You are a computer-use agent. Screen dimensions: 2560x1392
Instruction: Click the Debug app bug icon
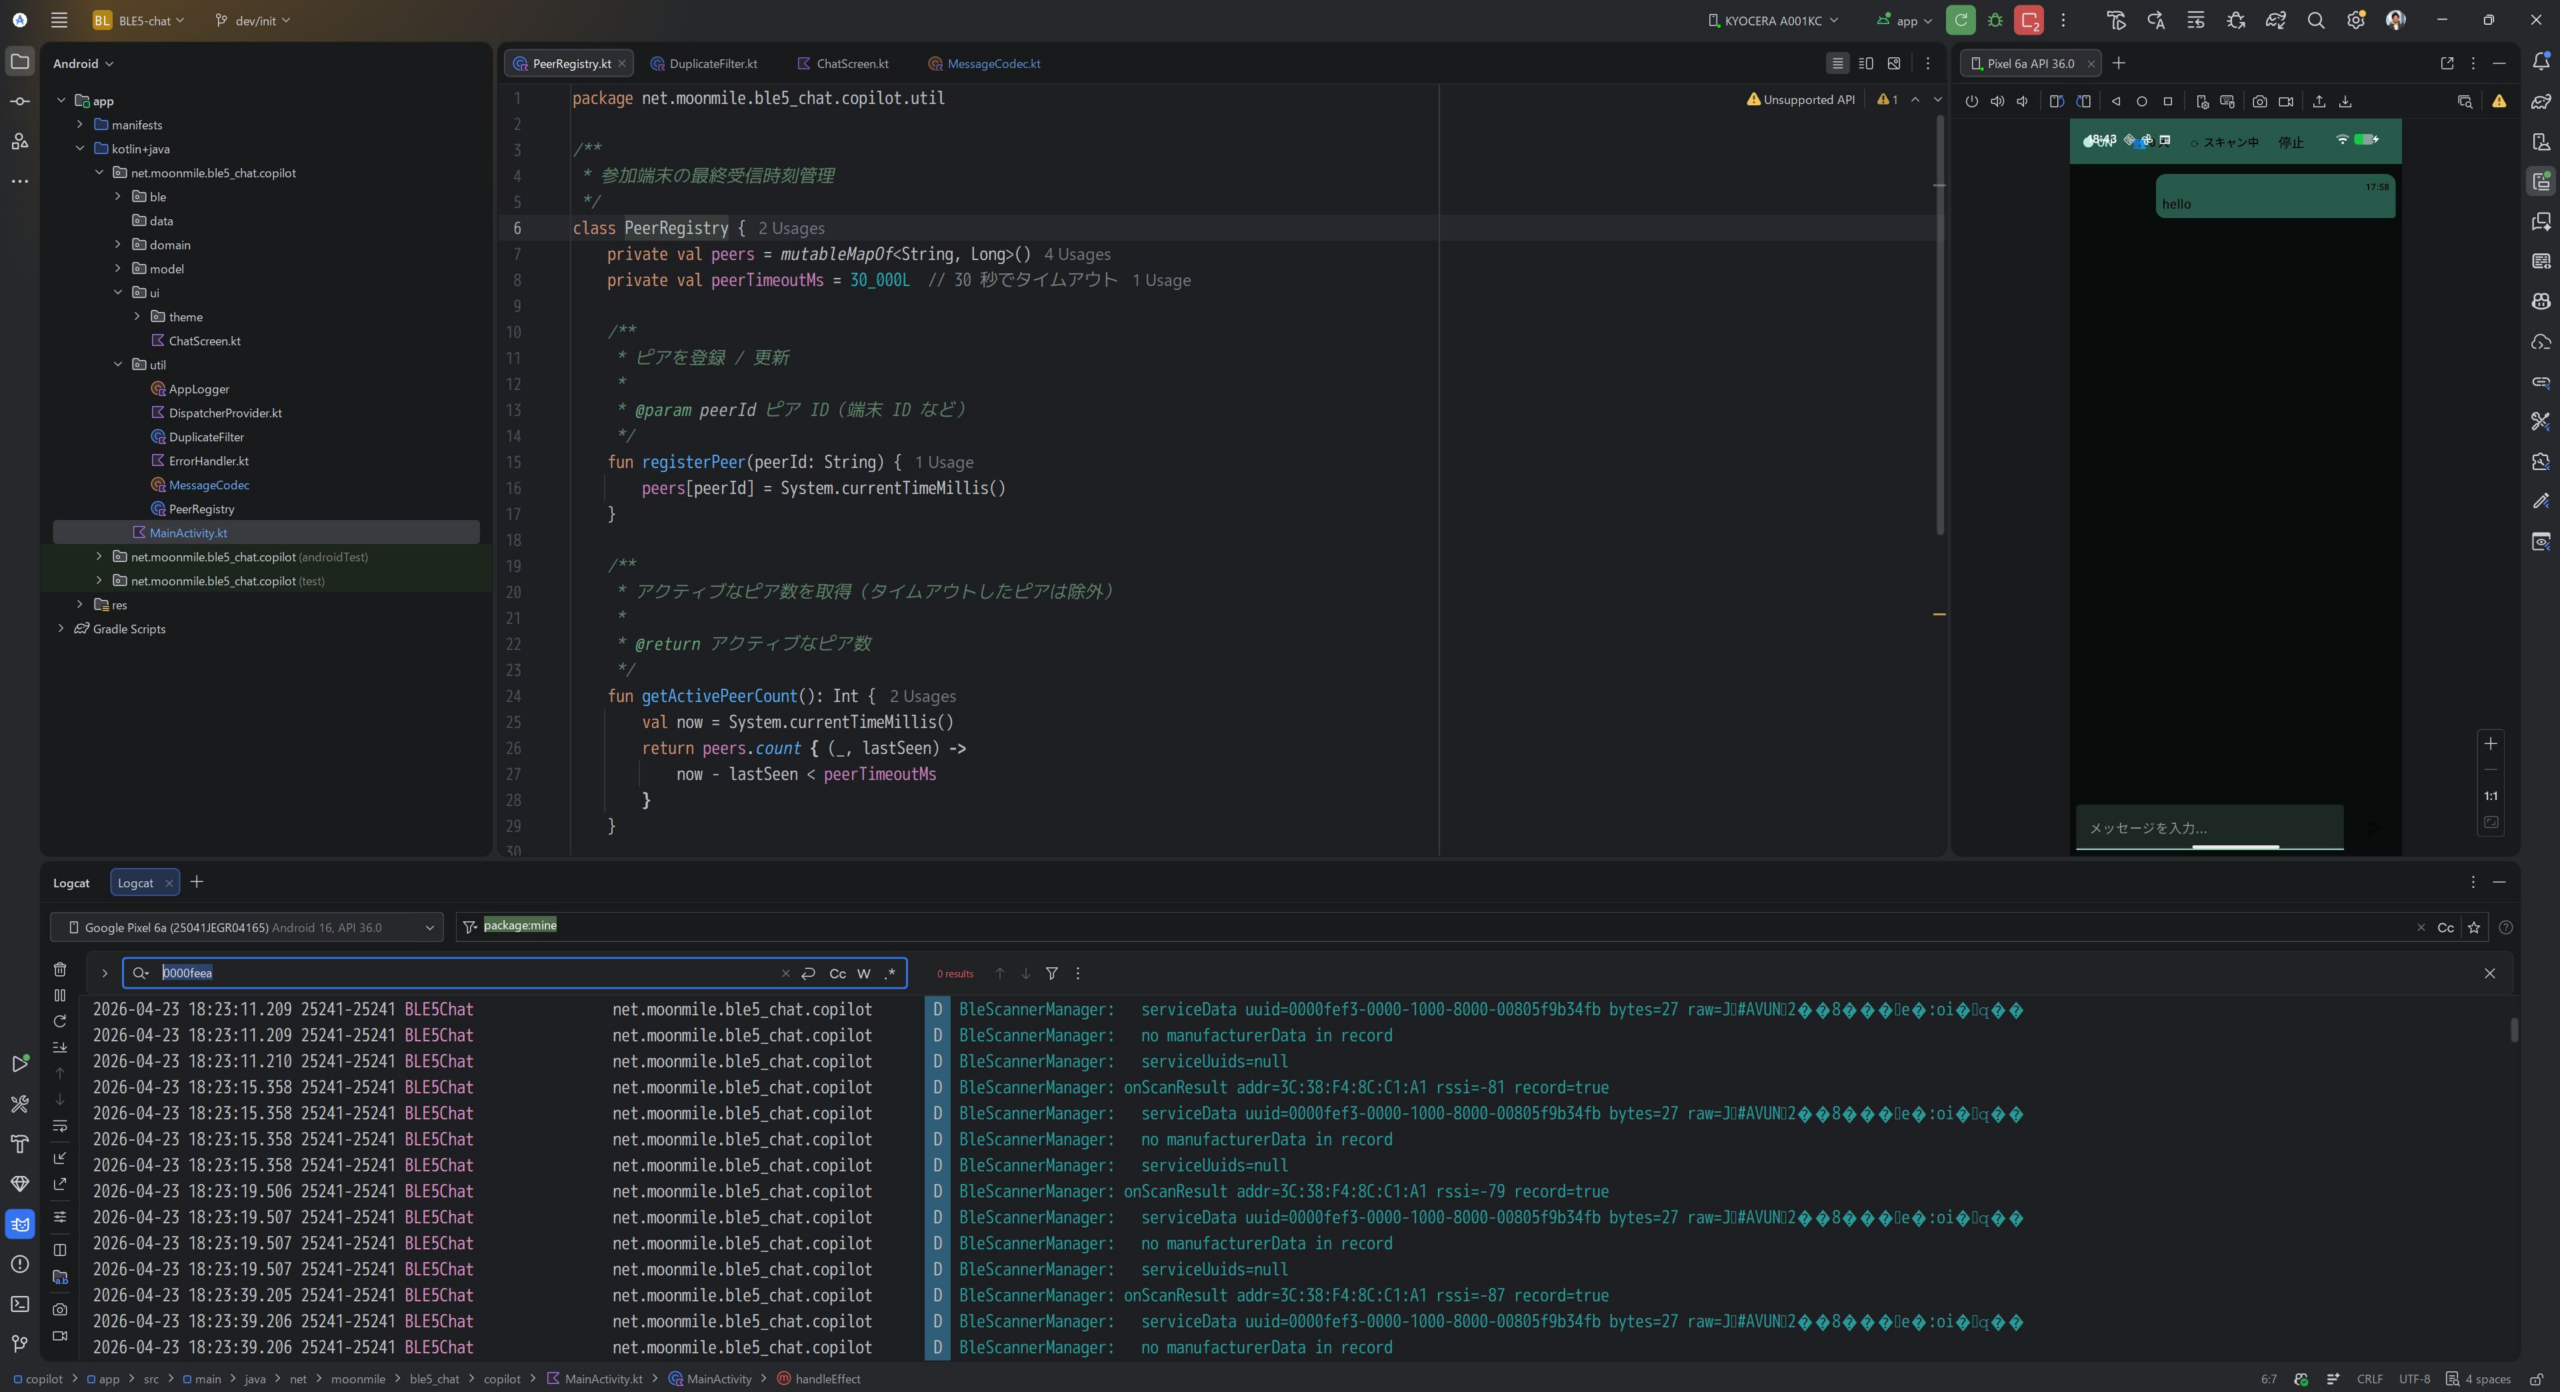[1995, 20]
